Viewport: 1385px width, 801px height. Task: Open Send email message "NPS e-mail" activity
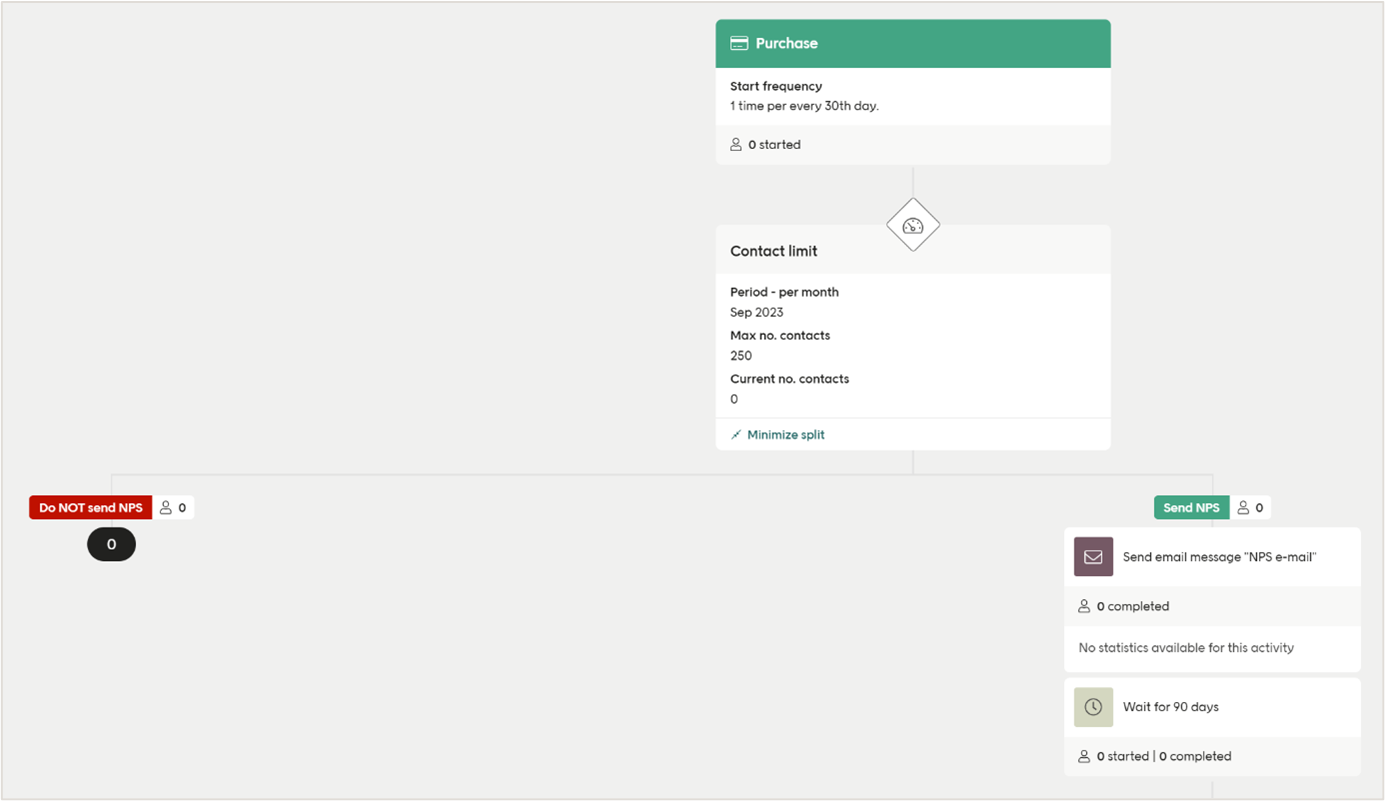pos(1212,557)
